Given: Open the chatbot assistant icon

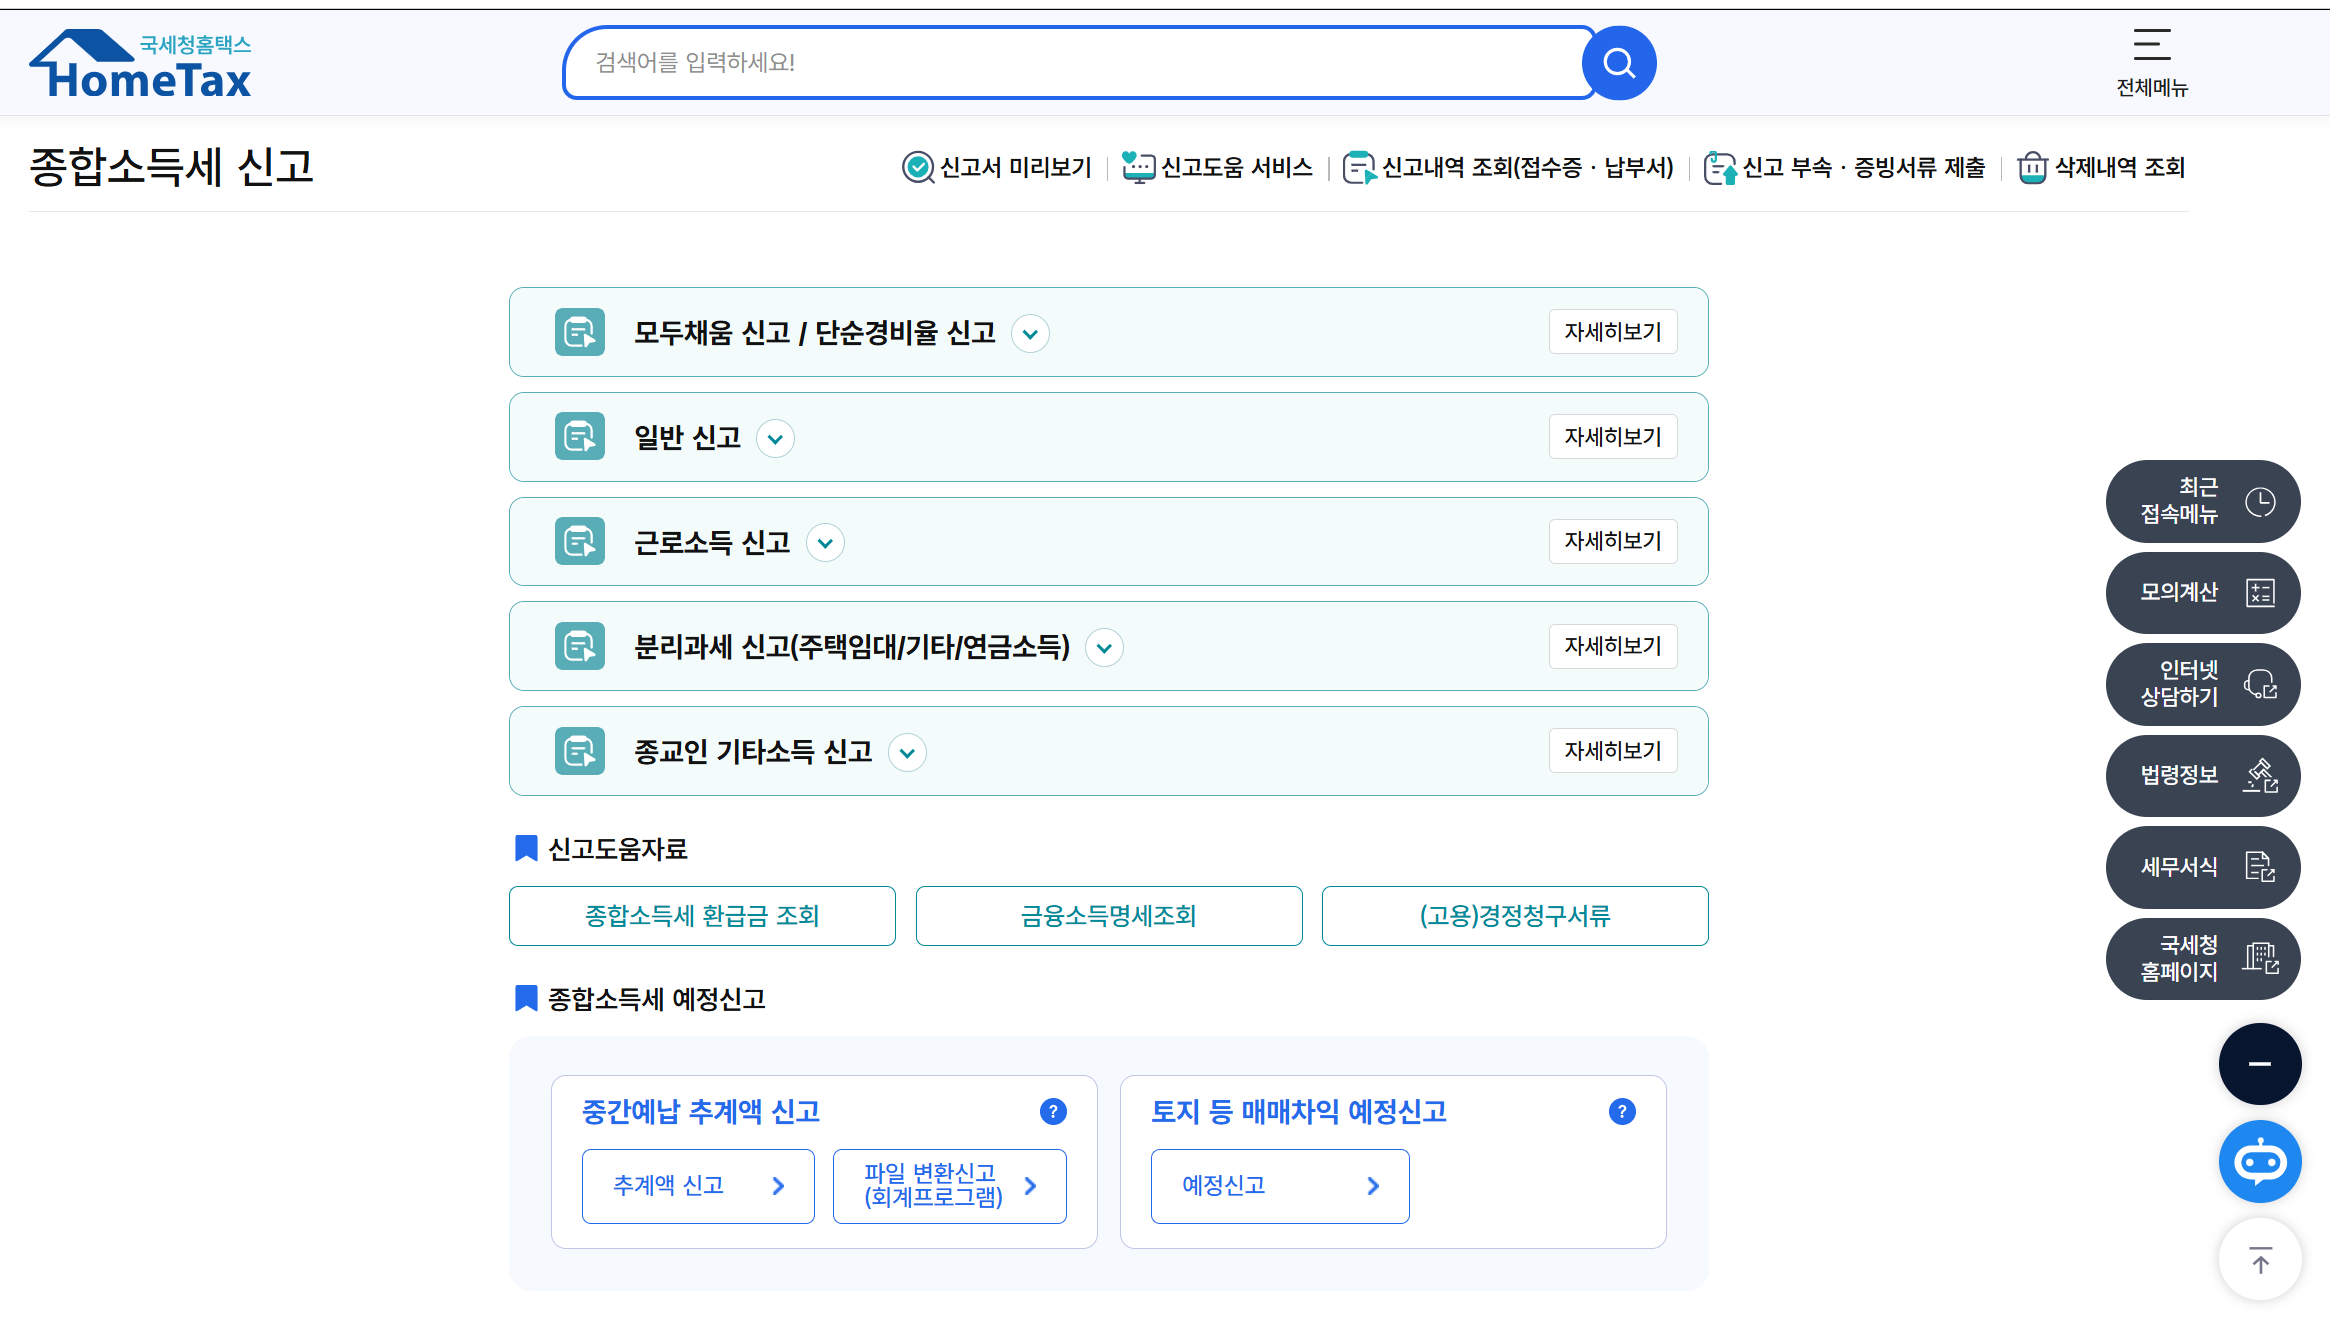Looking at the screenshot, I should (x=2259, y=1161).
